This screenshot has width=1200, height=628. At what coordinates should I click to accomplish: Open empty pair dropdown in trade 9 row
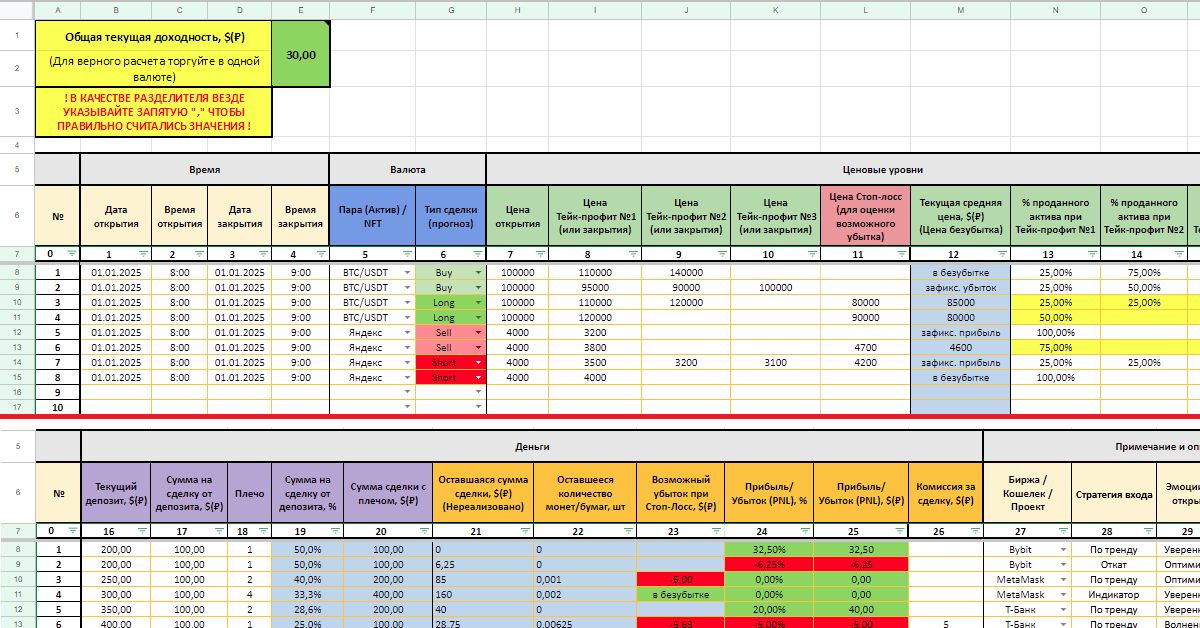[x=407, y=393]
